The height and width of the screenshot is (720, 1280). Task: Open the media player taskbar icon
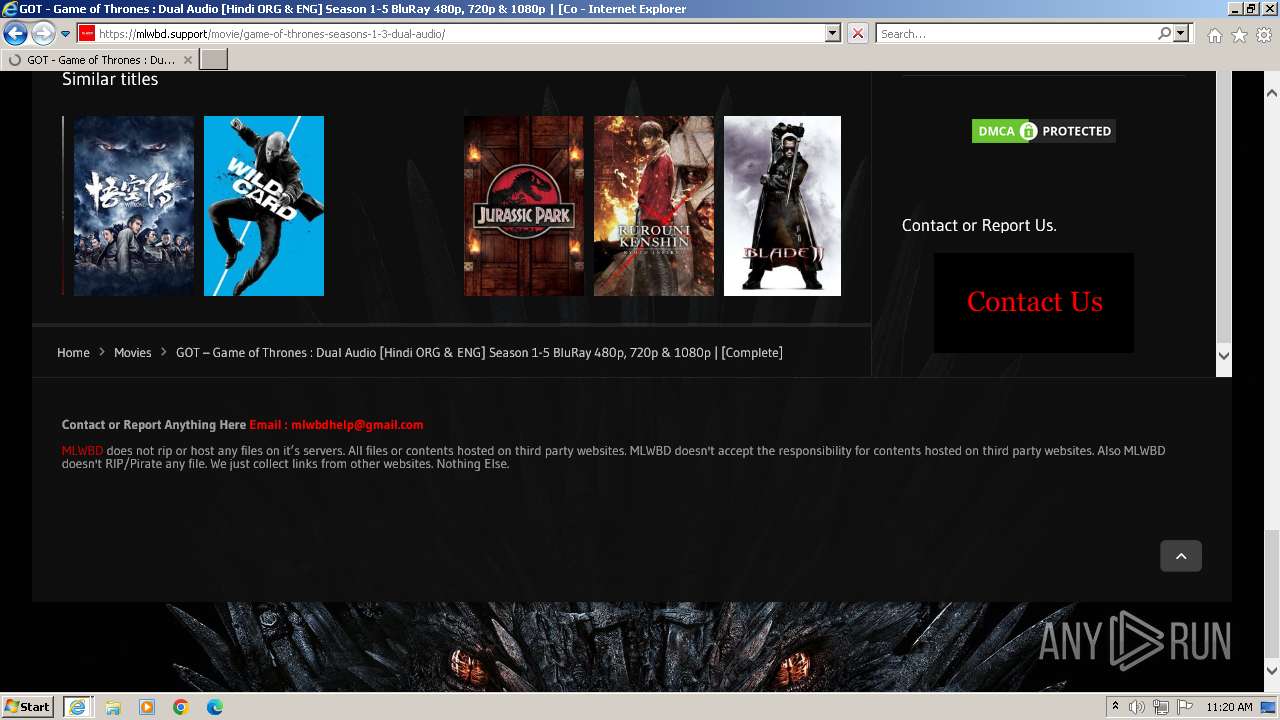pos(147,707)
